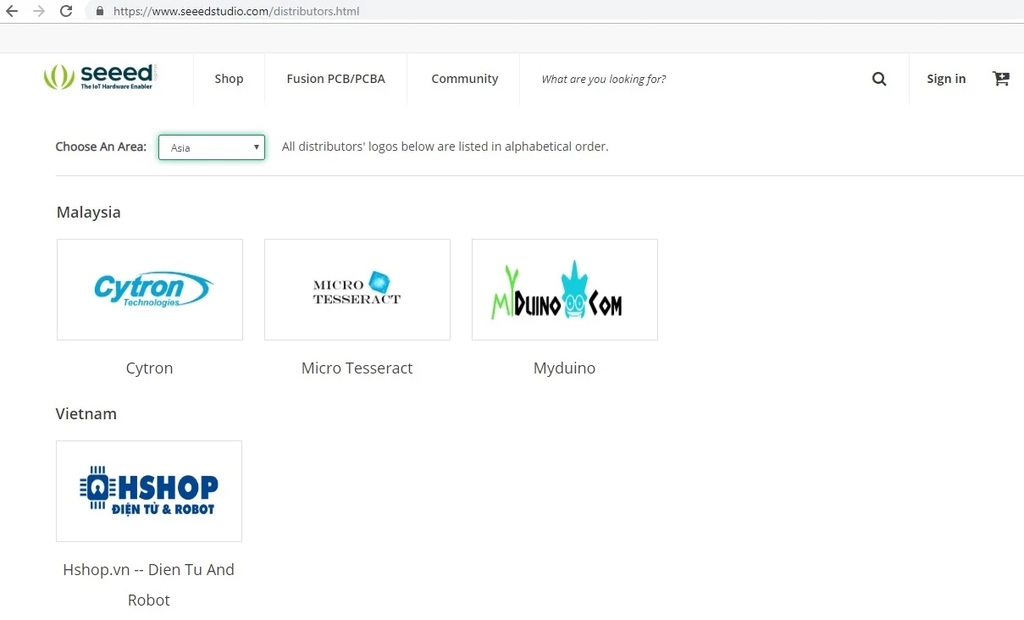
Task: Click the magnifying glass search icon
Action: 879,79
